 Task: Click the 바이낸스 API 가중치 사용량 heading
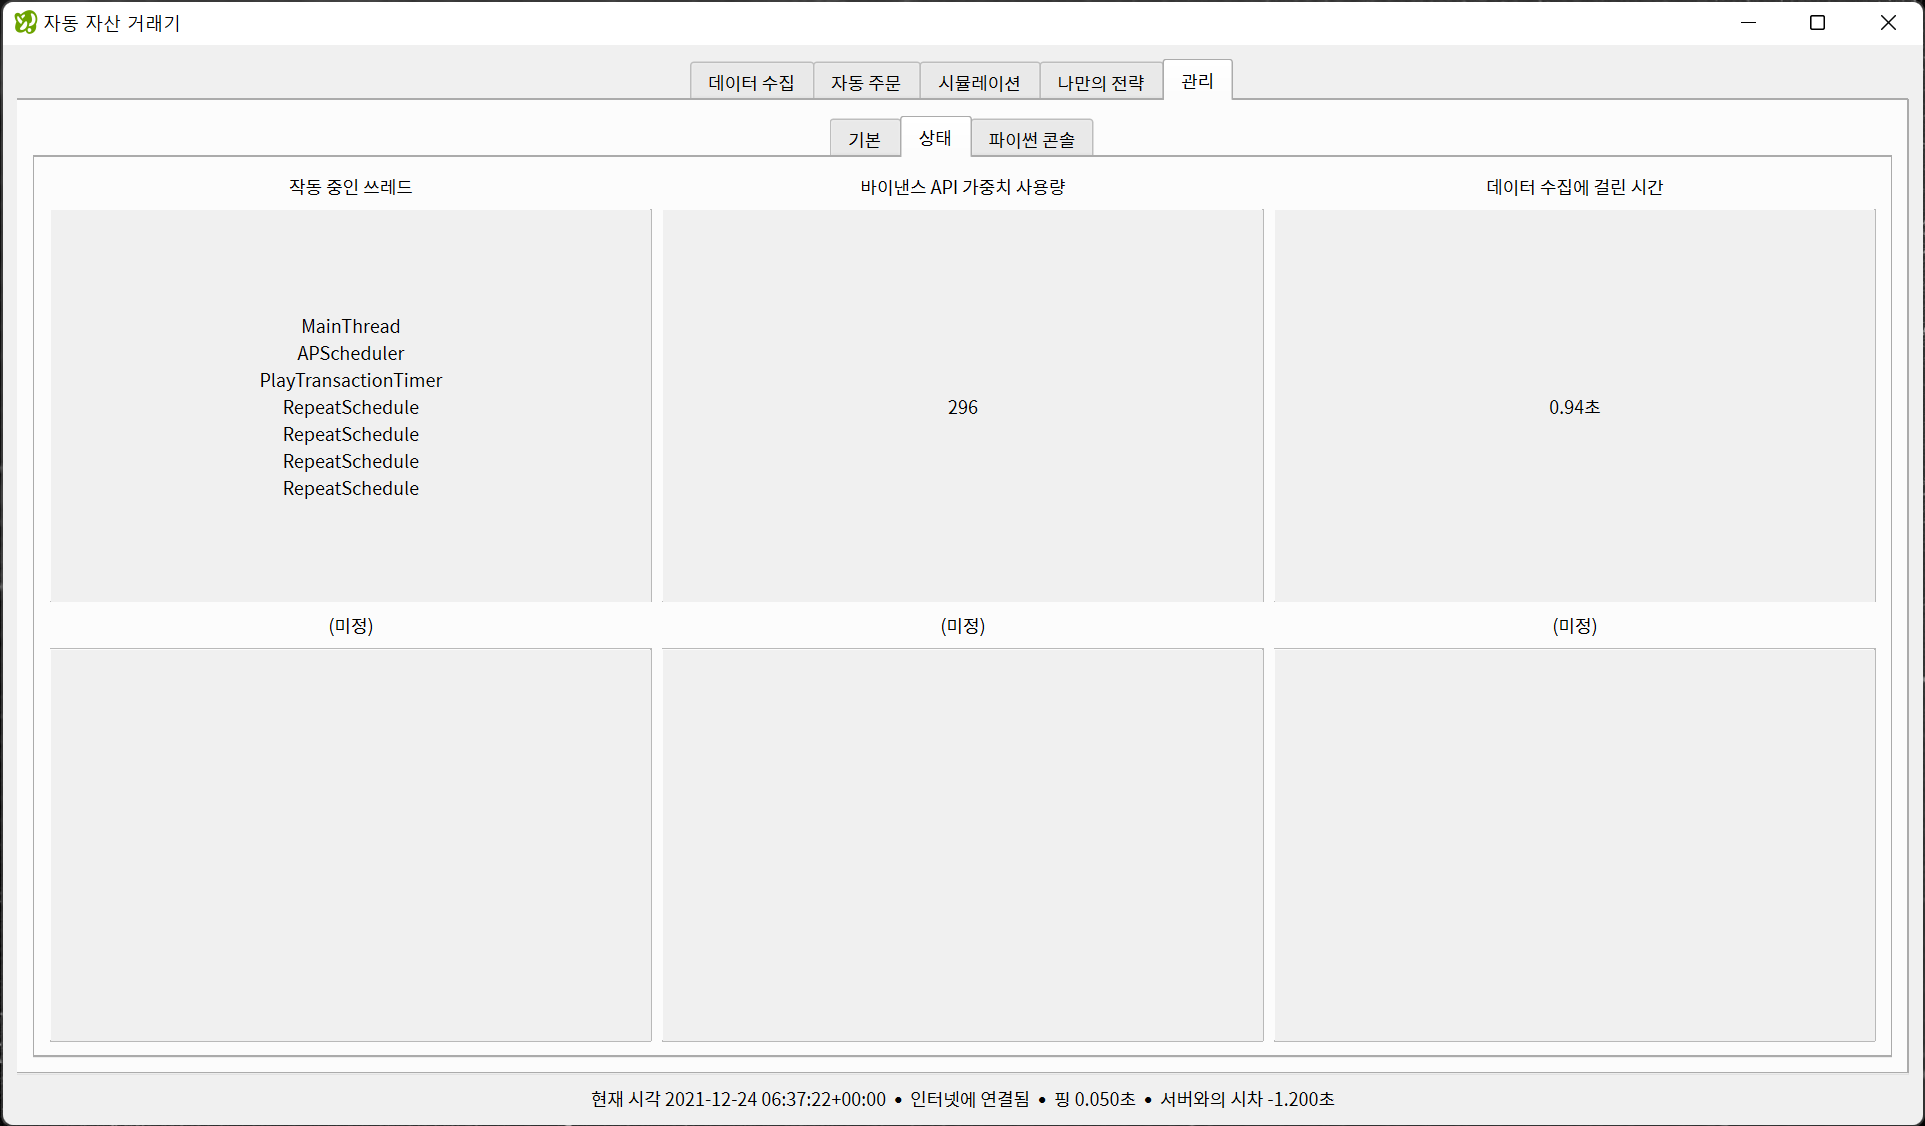(962, 187)
